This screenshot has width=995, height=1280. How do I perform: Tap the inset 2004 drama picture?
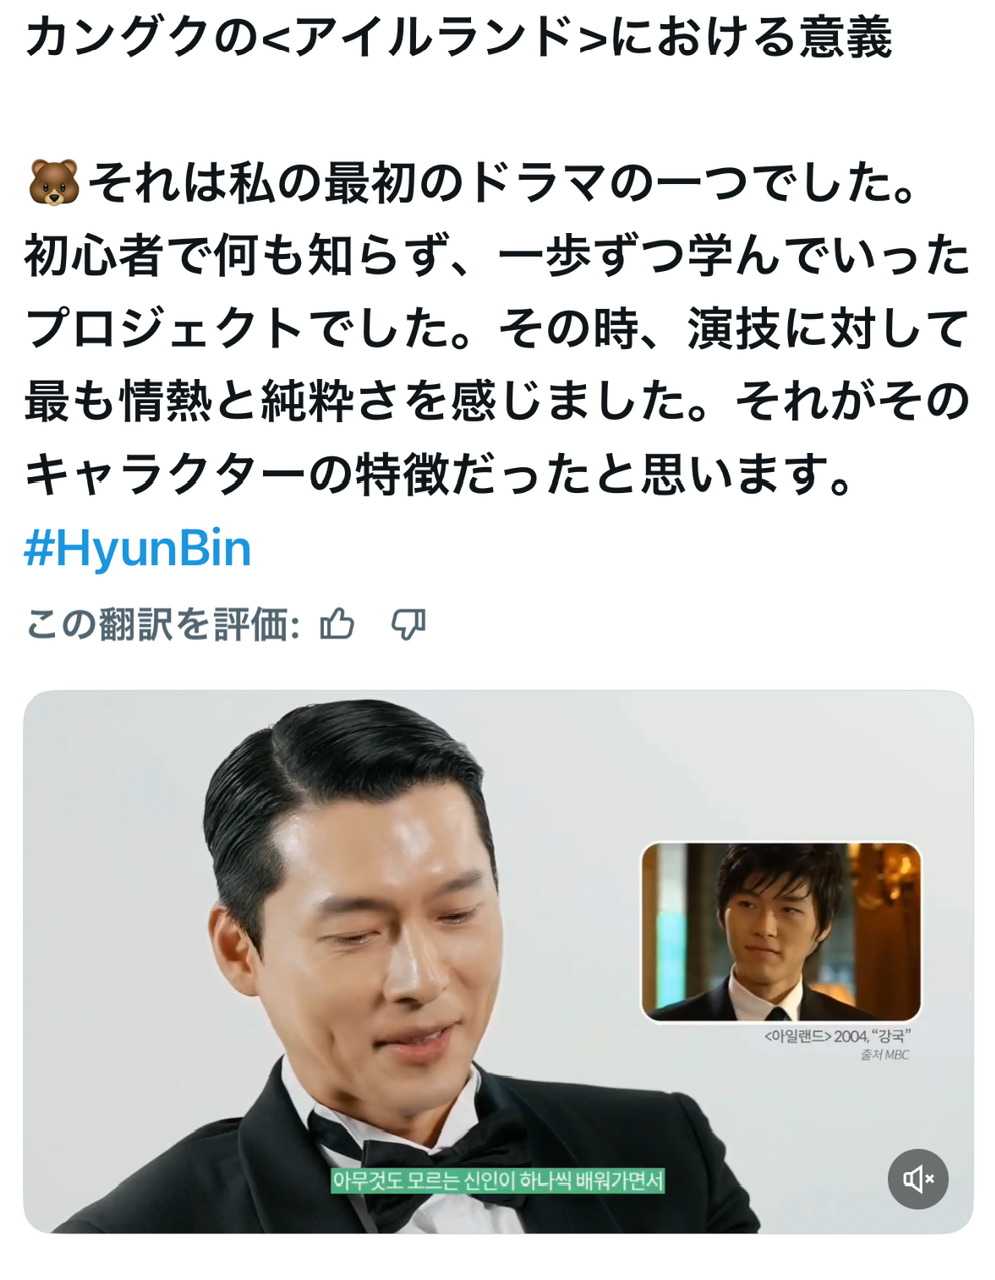(x=781, y=931)
